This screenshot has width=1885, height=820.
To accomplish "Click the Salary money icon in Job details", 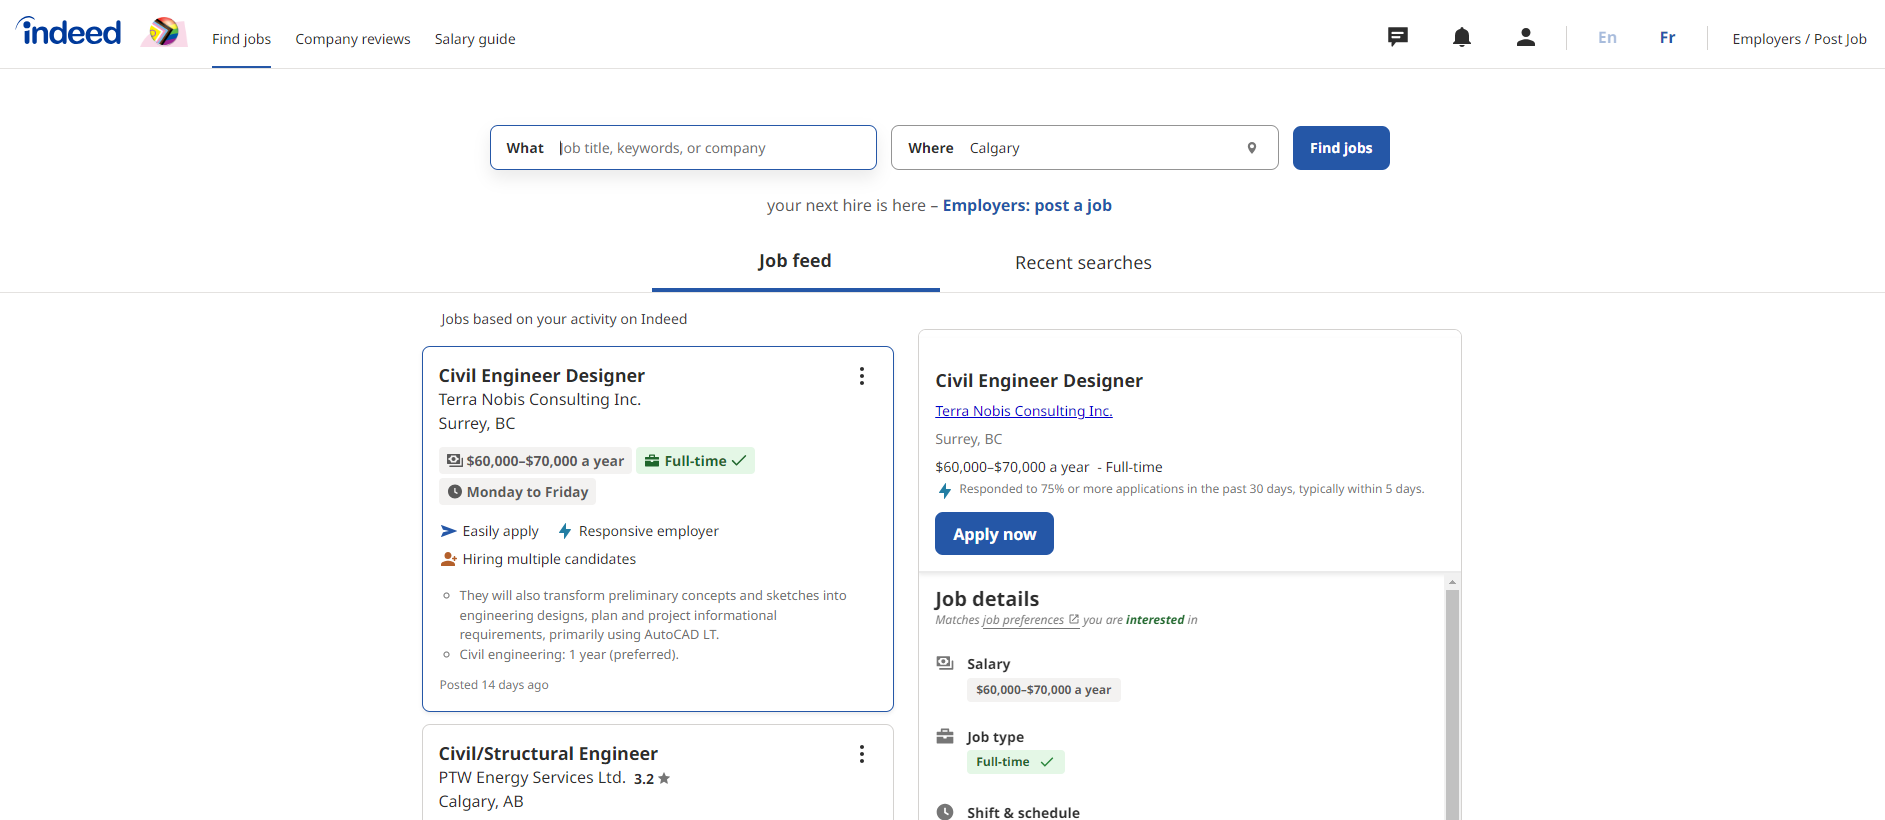I will point(945,663).
